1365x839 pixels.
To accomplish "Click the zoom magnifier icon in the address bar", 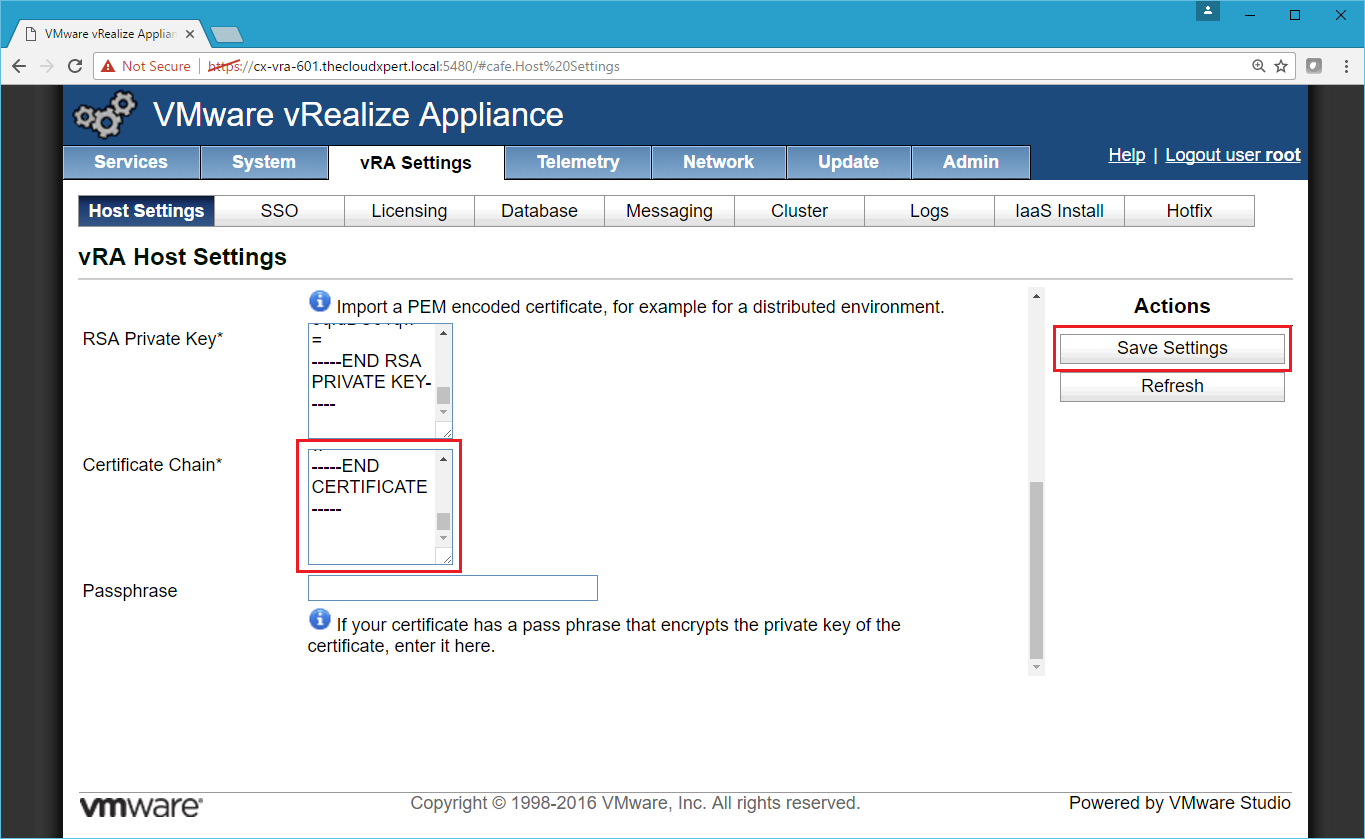I will point(1259,66).
